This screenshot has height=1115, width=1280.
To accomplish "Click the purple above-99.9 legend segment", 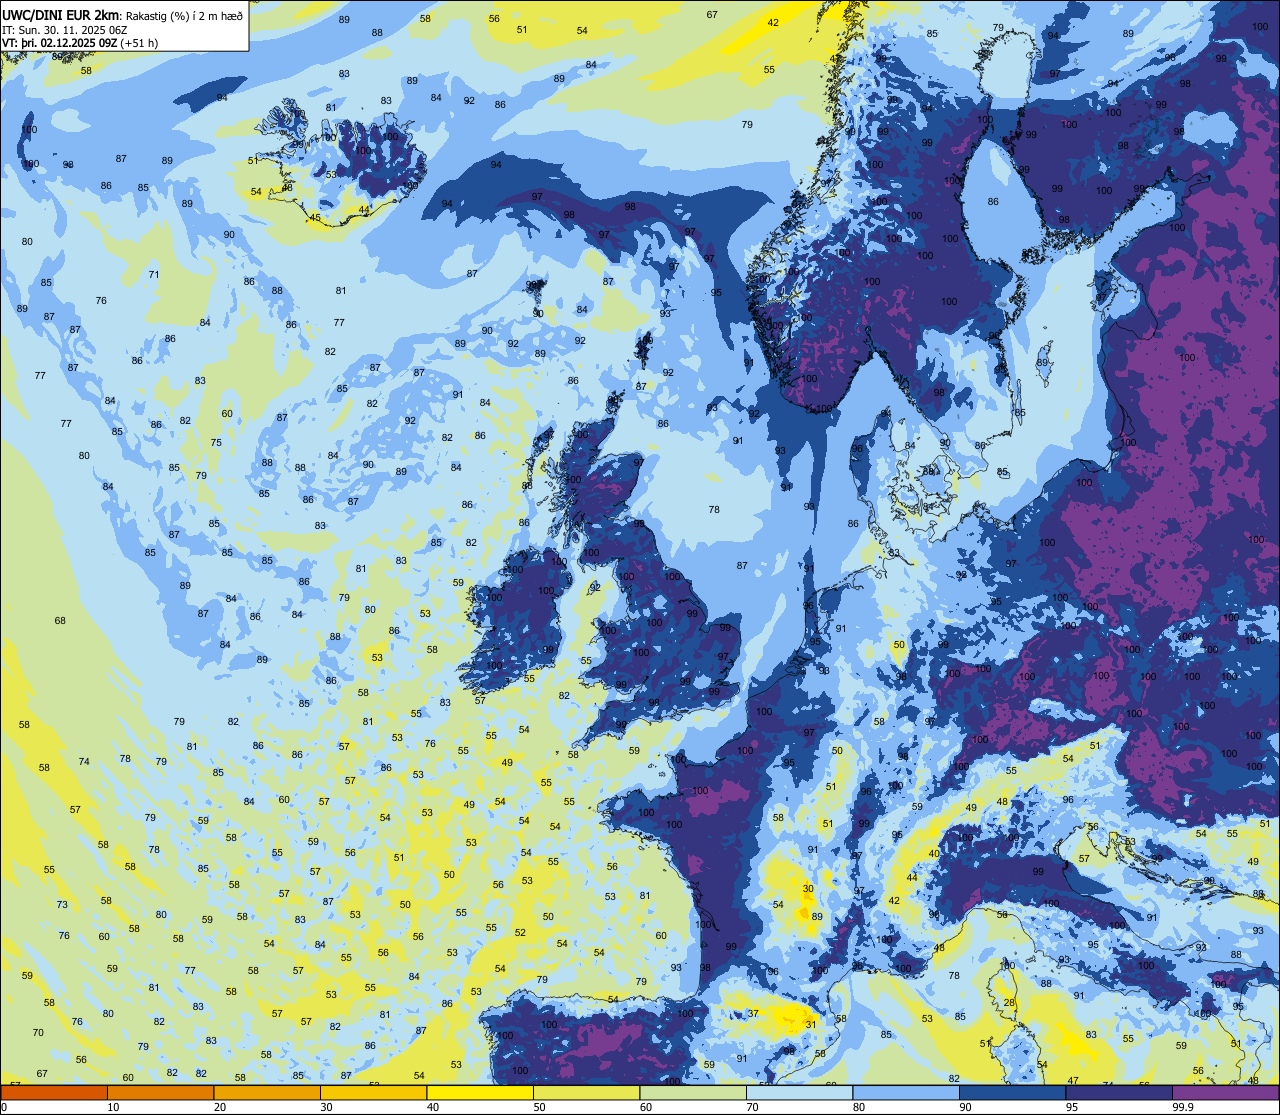I will tap(1226, 1092).
